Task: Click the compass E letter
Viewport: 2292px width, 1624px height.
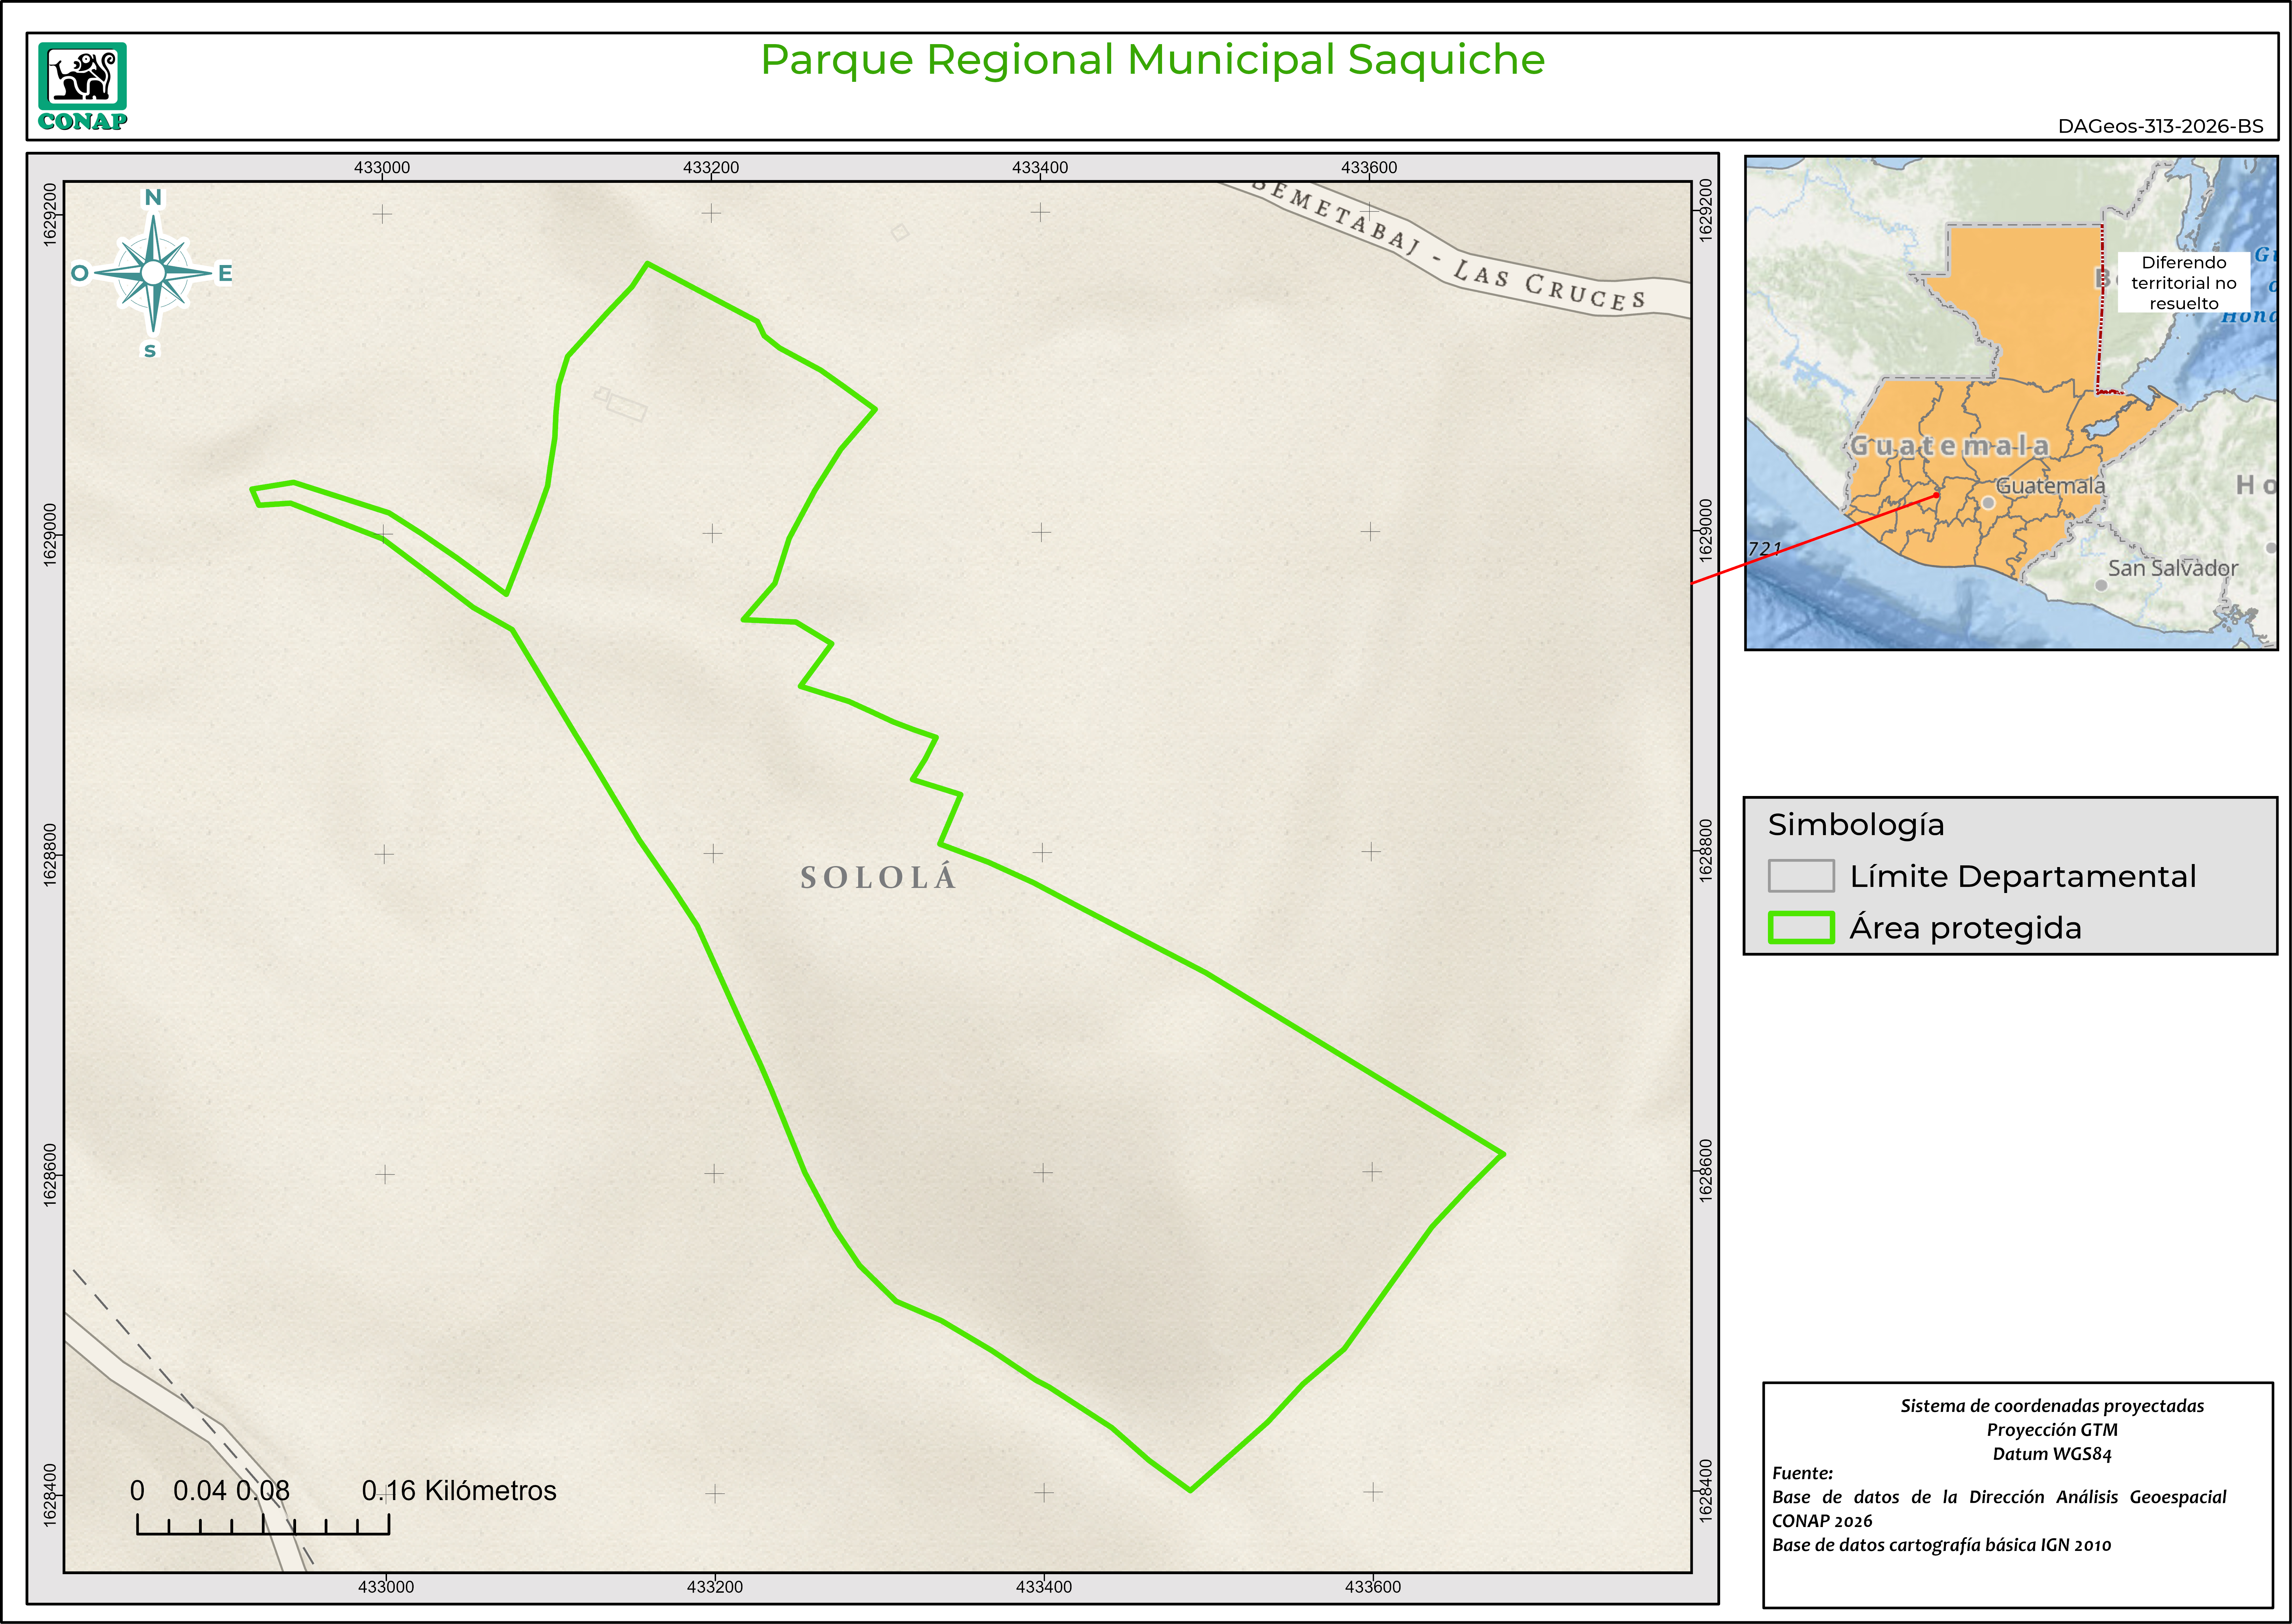Action: [225, 273]
